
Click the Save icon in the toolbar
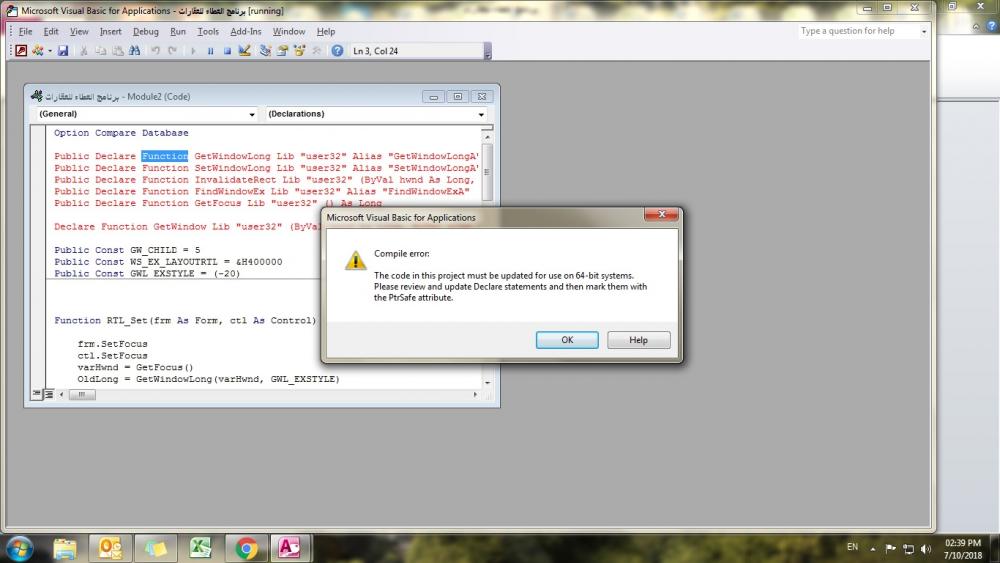click(62, 50)
